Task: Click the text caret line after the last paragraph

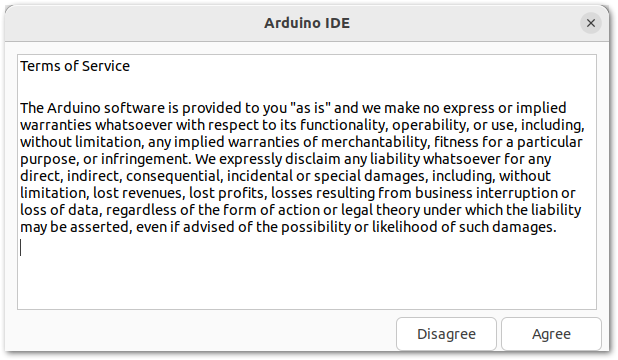Action: point(21,248)
